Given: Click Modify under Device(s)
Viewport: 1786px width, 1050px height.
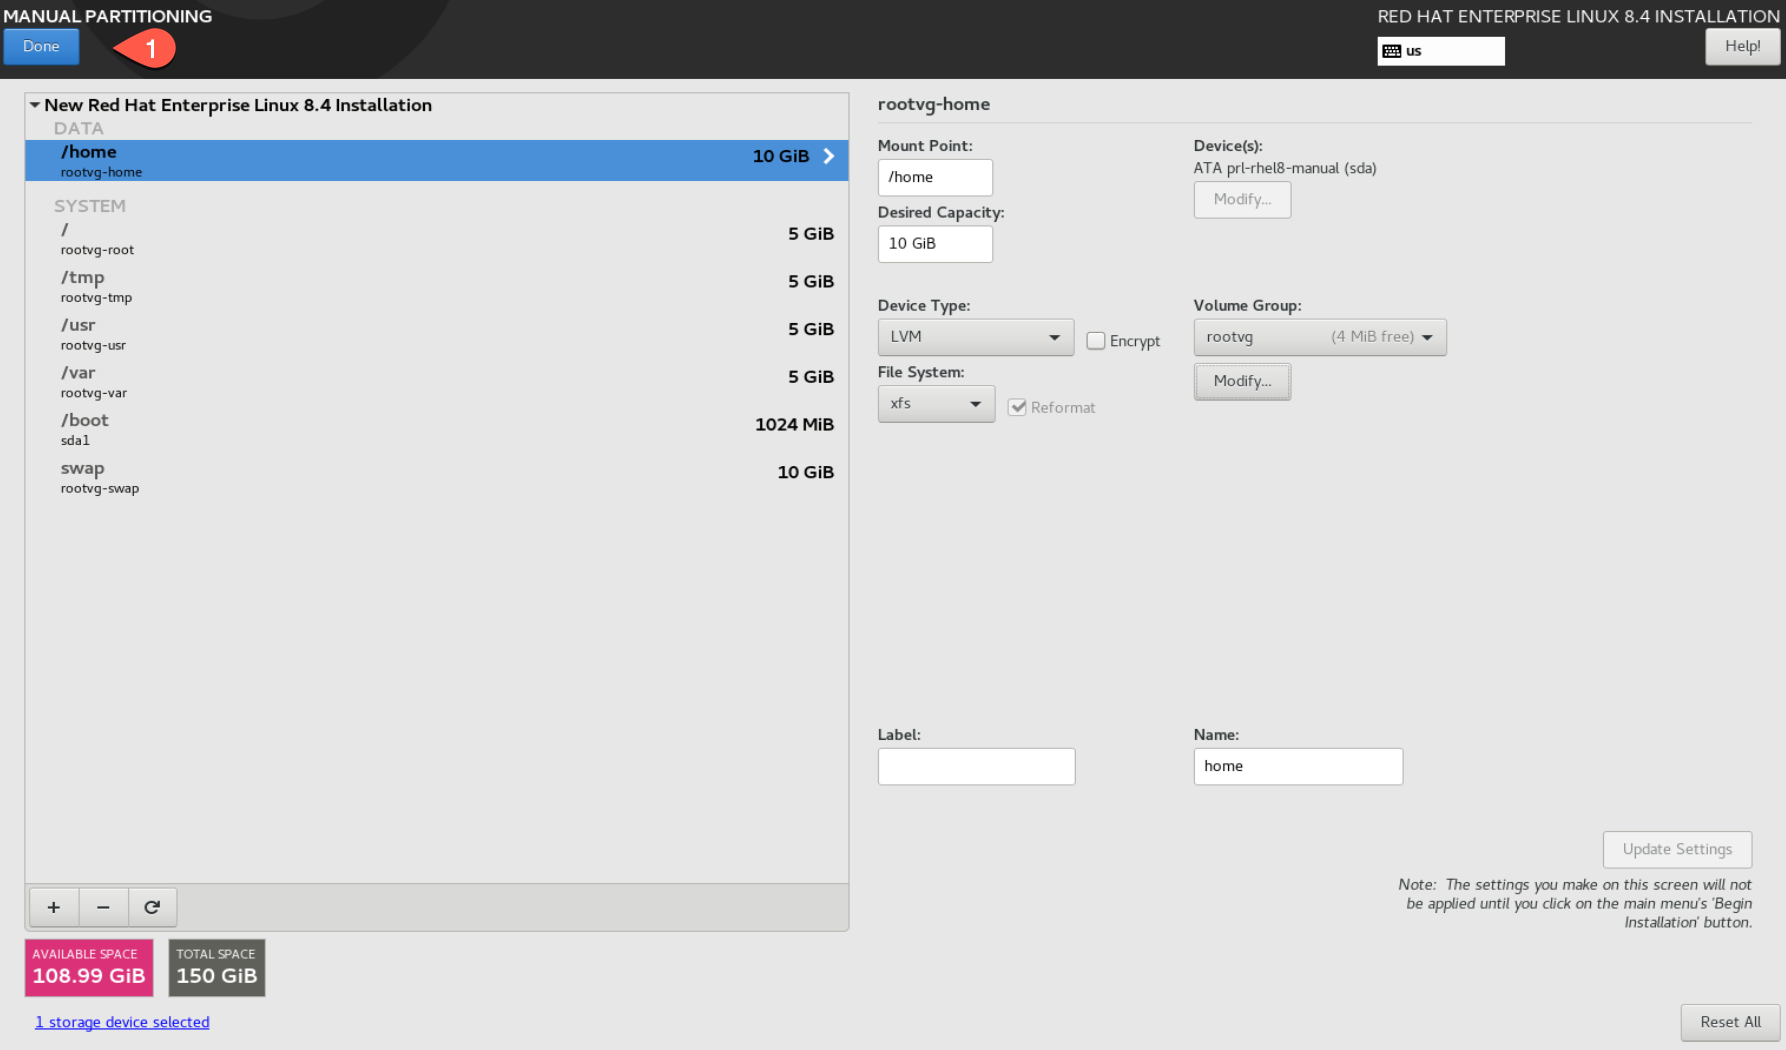Looking at the screenshot, I should click(1242, 199).
